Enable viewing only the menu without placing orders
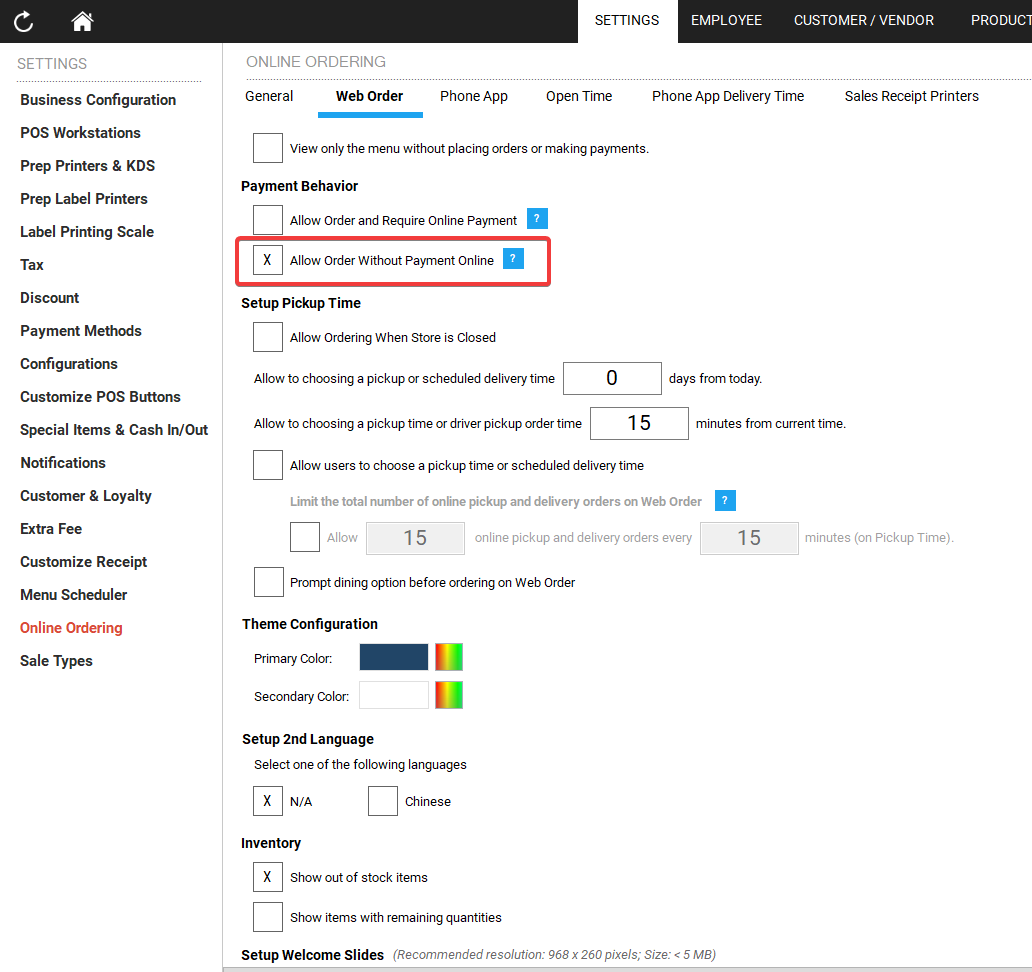 click(267, 147)
